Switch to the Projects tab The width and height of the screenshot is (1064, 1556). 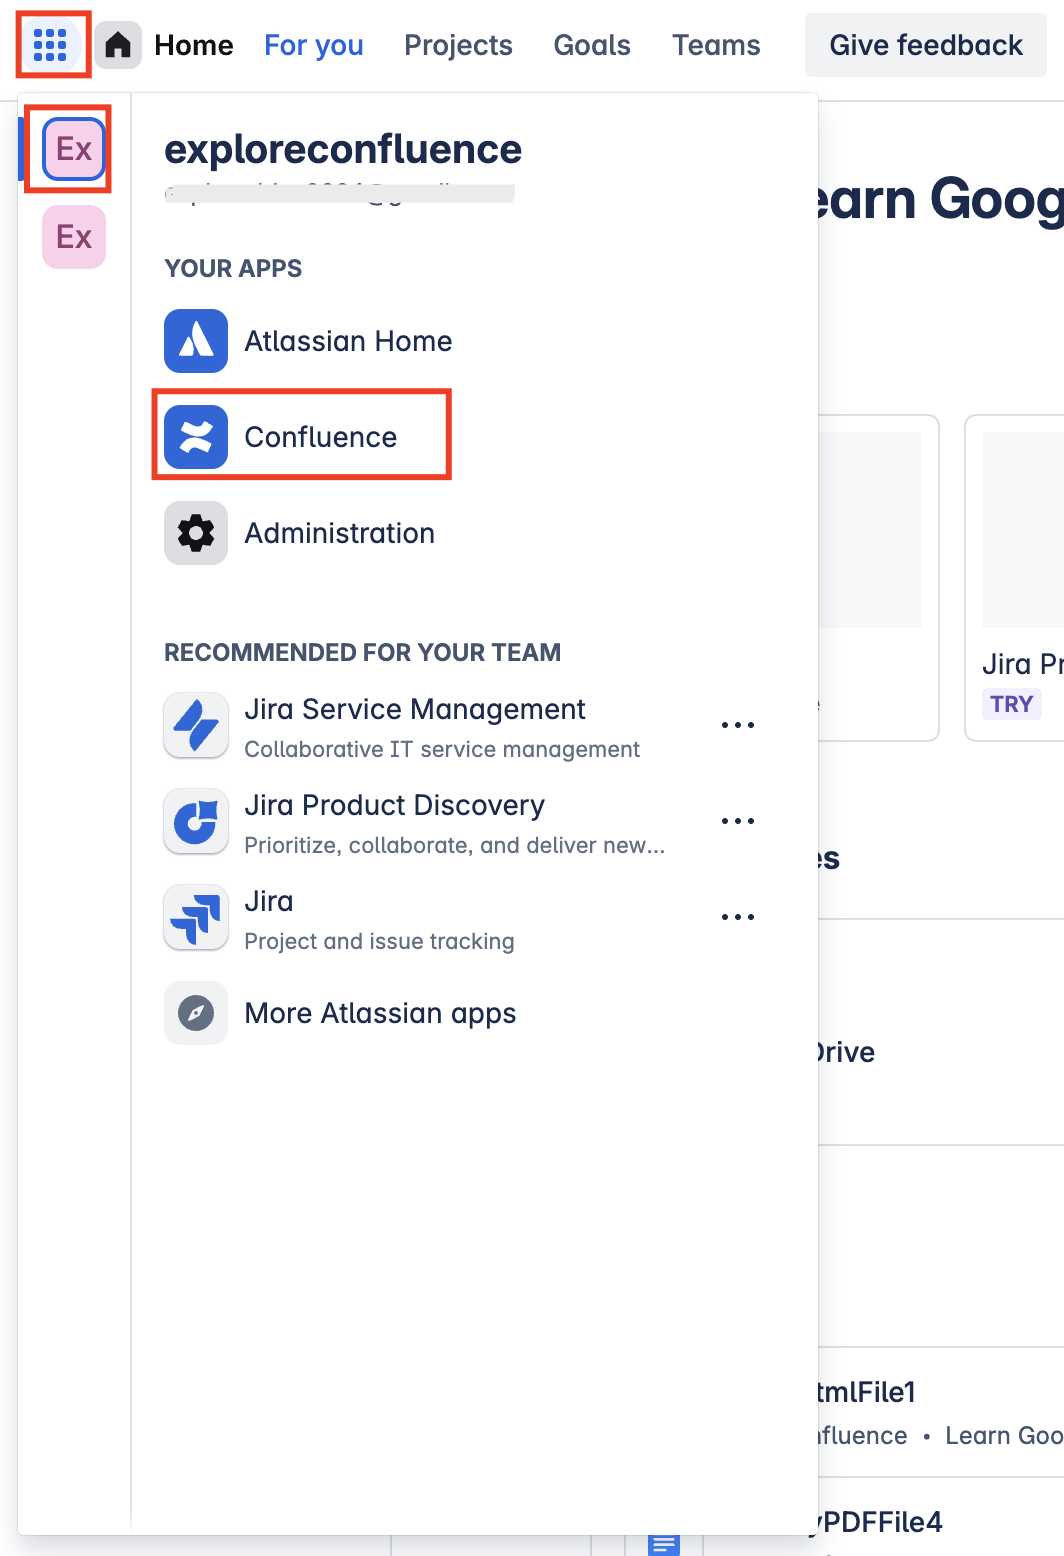click(x=458, y=45)
